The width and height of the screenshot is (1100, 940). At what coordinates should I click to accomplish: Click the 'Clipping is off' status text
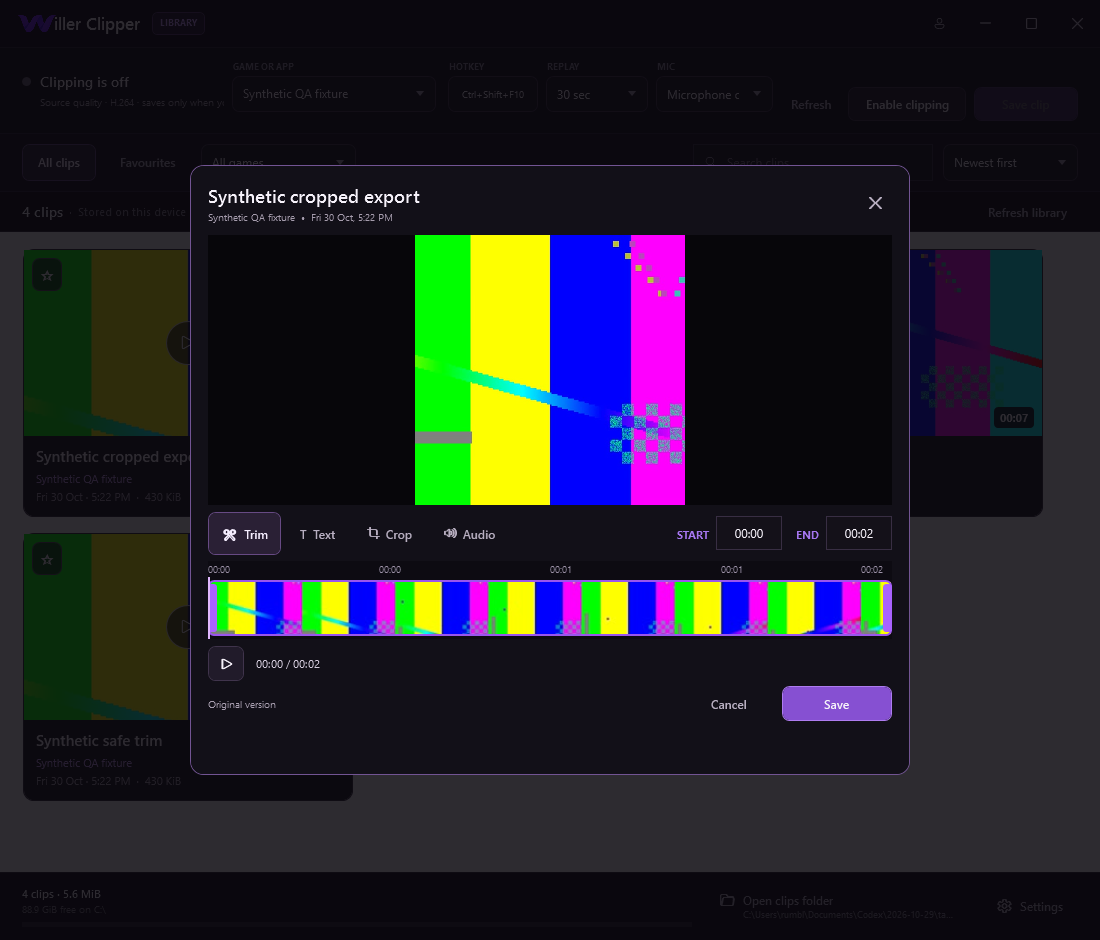coord(84,82)
